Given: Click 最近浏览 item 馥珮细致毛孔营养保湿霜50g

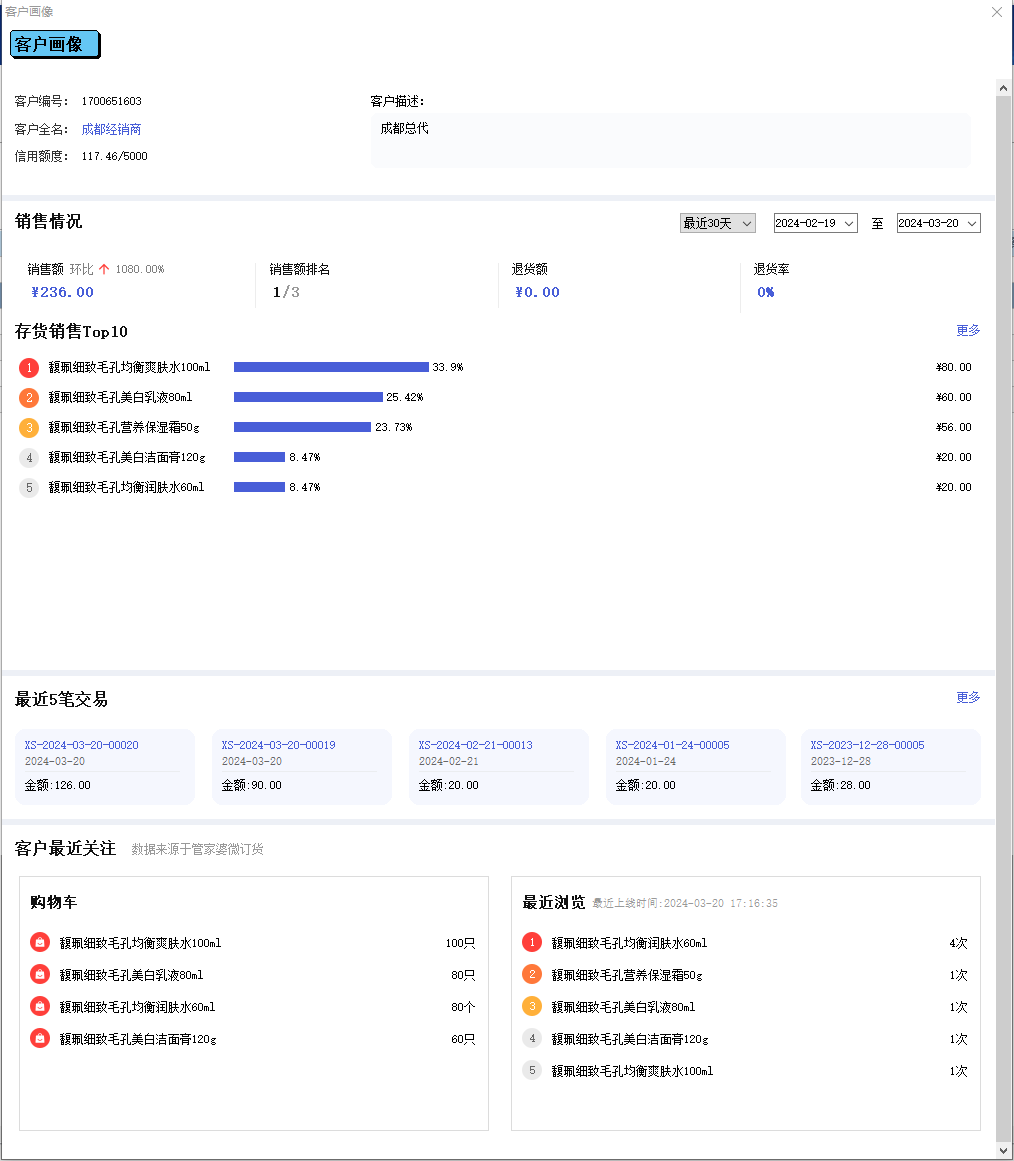Looking at the screenshot, I should pos(627,975).
